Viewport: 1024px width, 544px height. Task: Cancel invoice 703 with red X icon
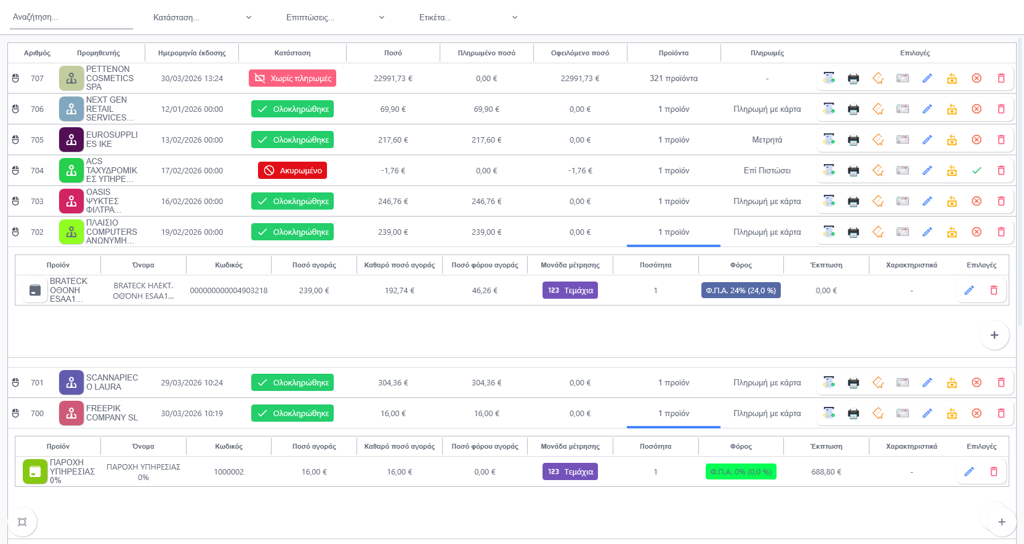[976, 201]
